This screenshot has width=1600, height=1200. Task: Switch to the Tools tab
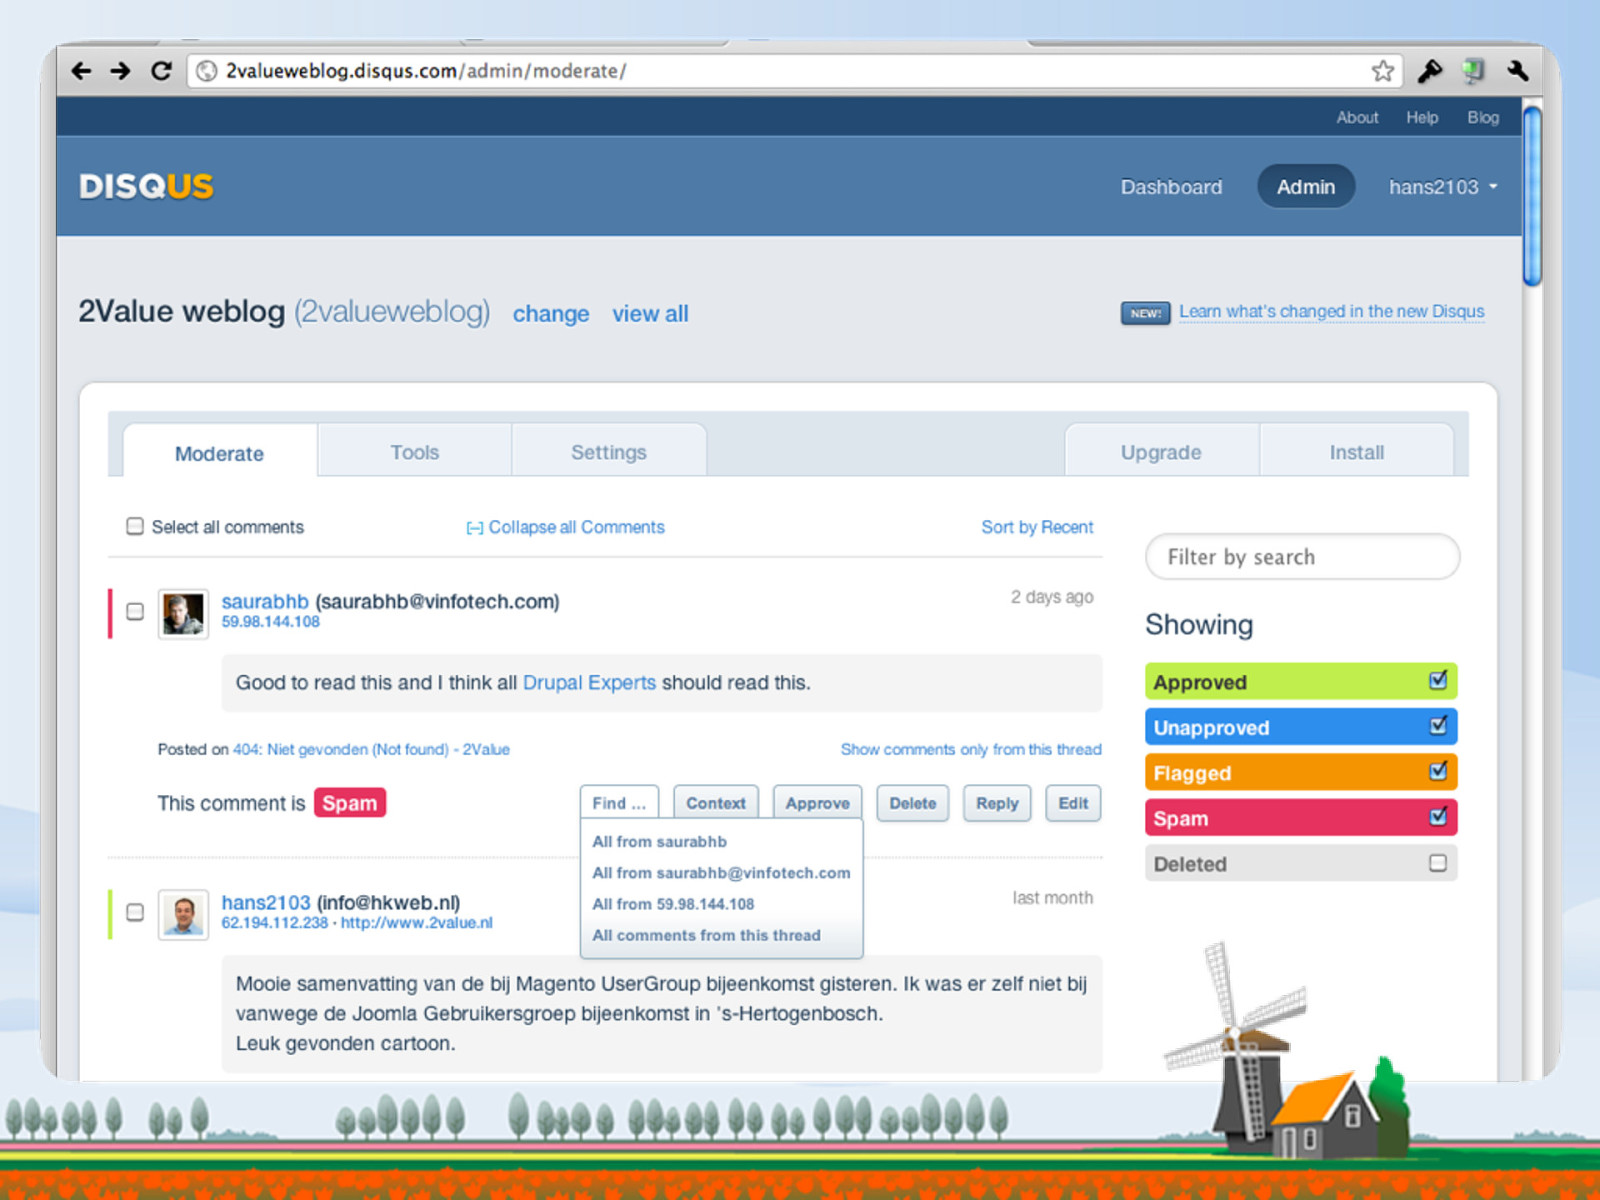coord(415,452)
